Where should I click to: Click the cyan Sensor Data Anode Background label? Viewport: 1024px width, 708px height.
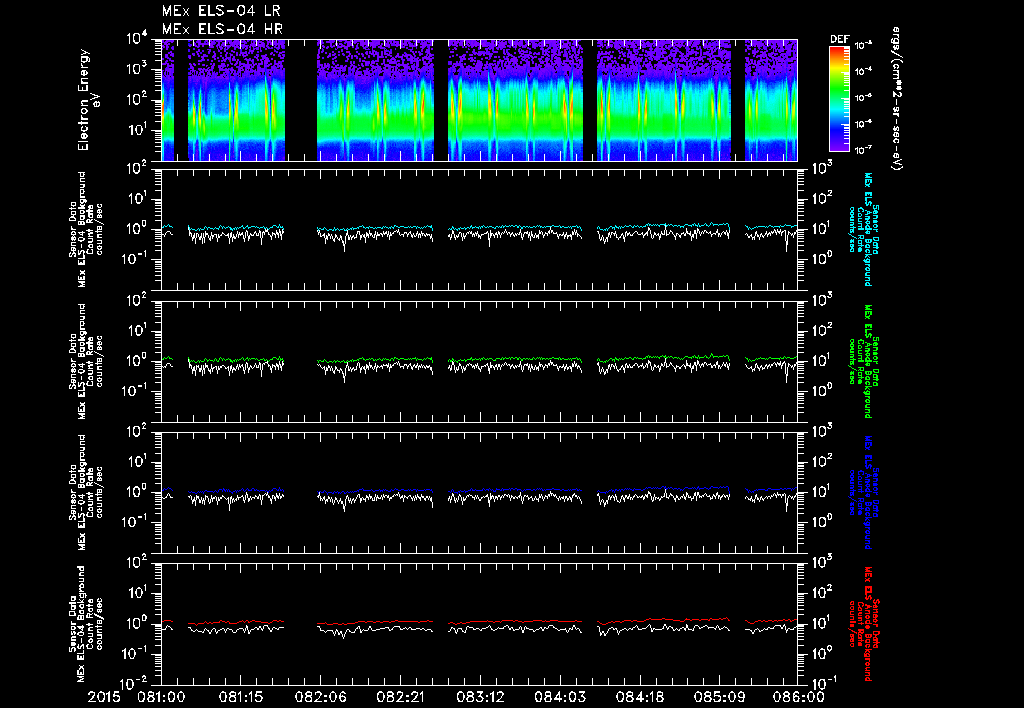coord(863,229)
